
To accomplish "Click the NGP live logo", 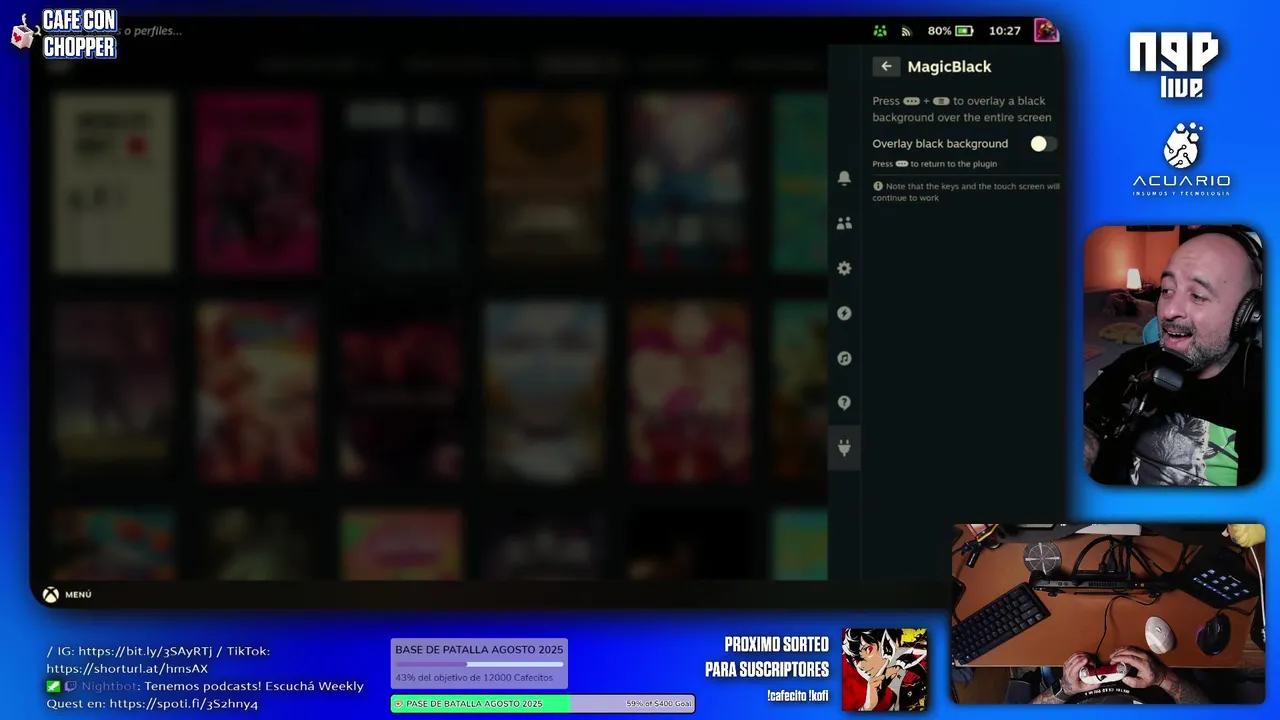I will coord(1174,64).
